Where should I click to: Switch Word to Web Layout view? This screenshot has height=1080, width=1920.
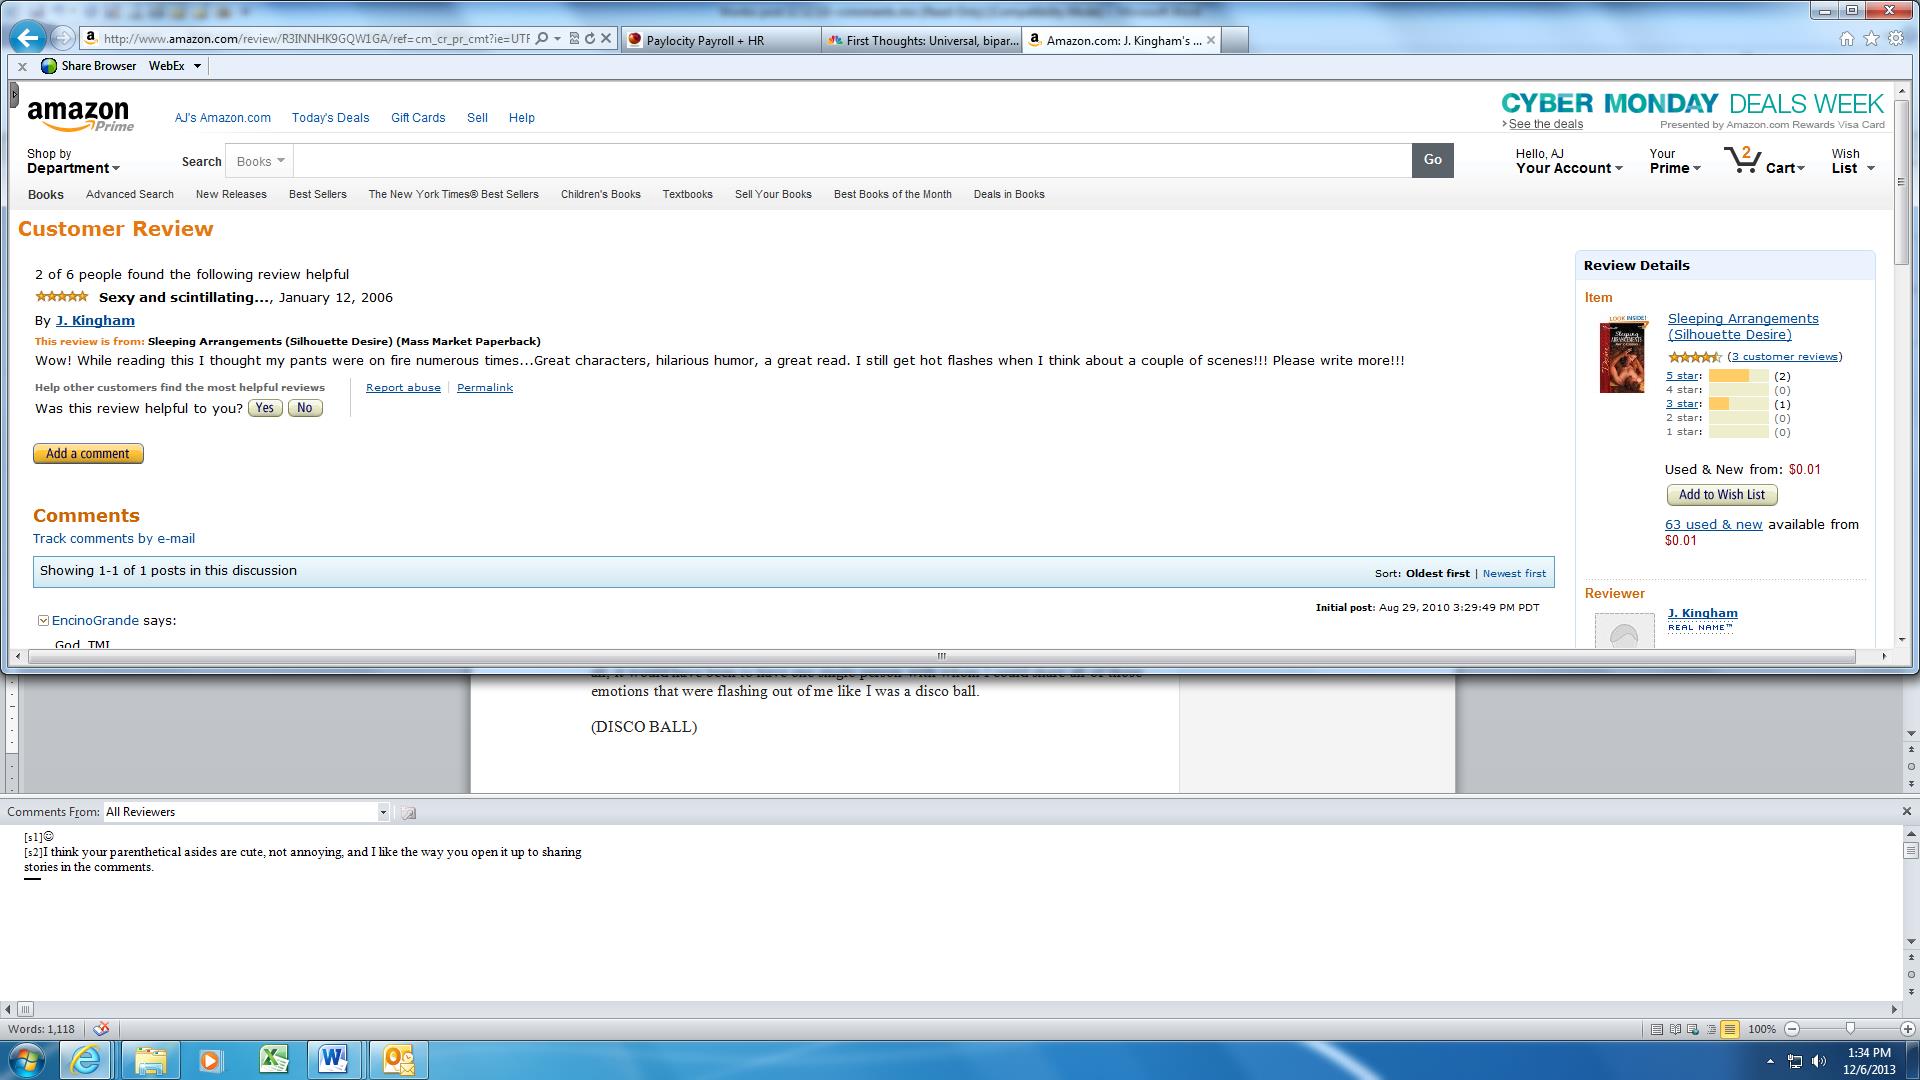click(x=1693, y=1029)
